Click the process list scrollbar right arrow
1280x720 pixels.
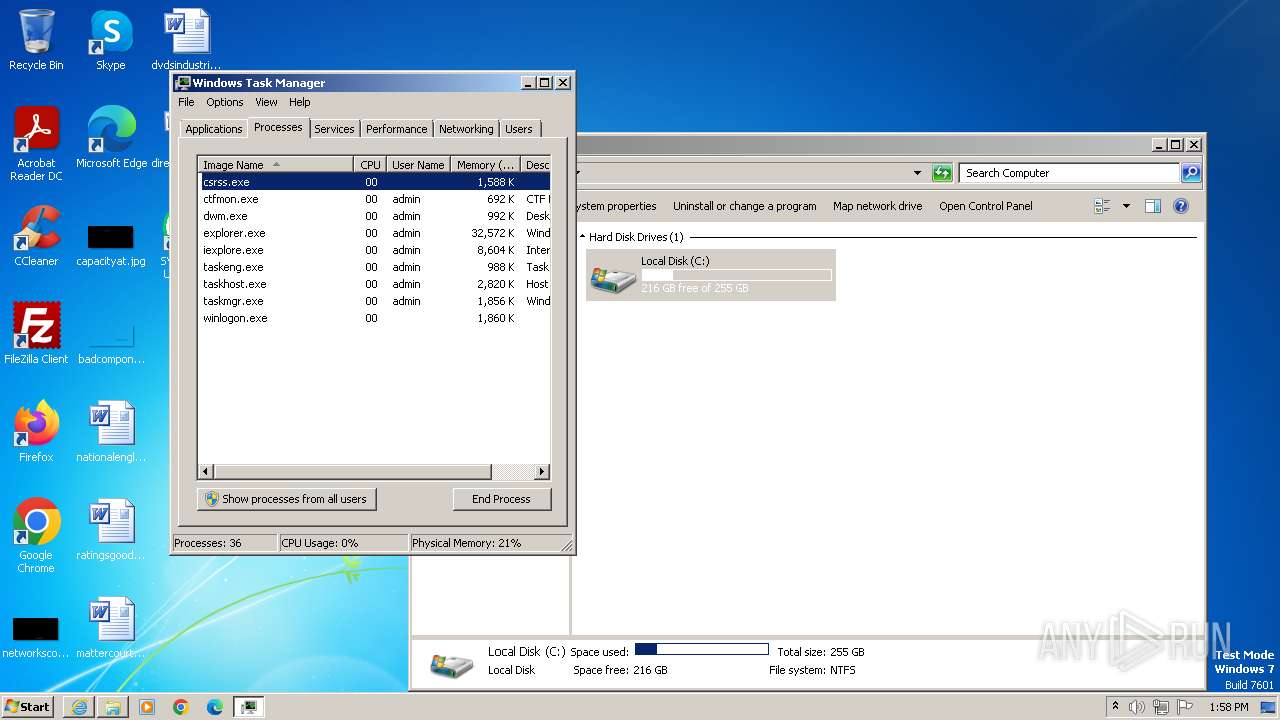[542, 471]
